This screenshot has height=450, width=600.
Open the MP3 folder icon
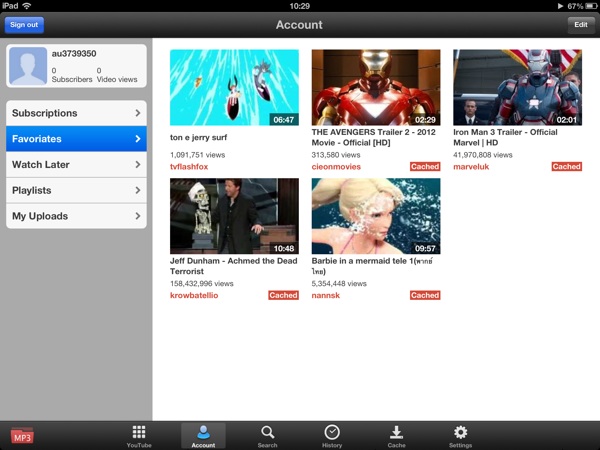pos(22,436)
